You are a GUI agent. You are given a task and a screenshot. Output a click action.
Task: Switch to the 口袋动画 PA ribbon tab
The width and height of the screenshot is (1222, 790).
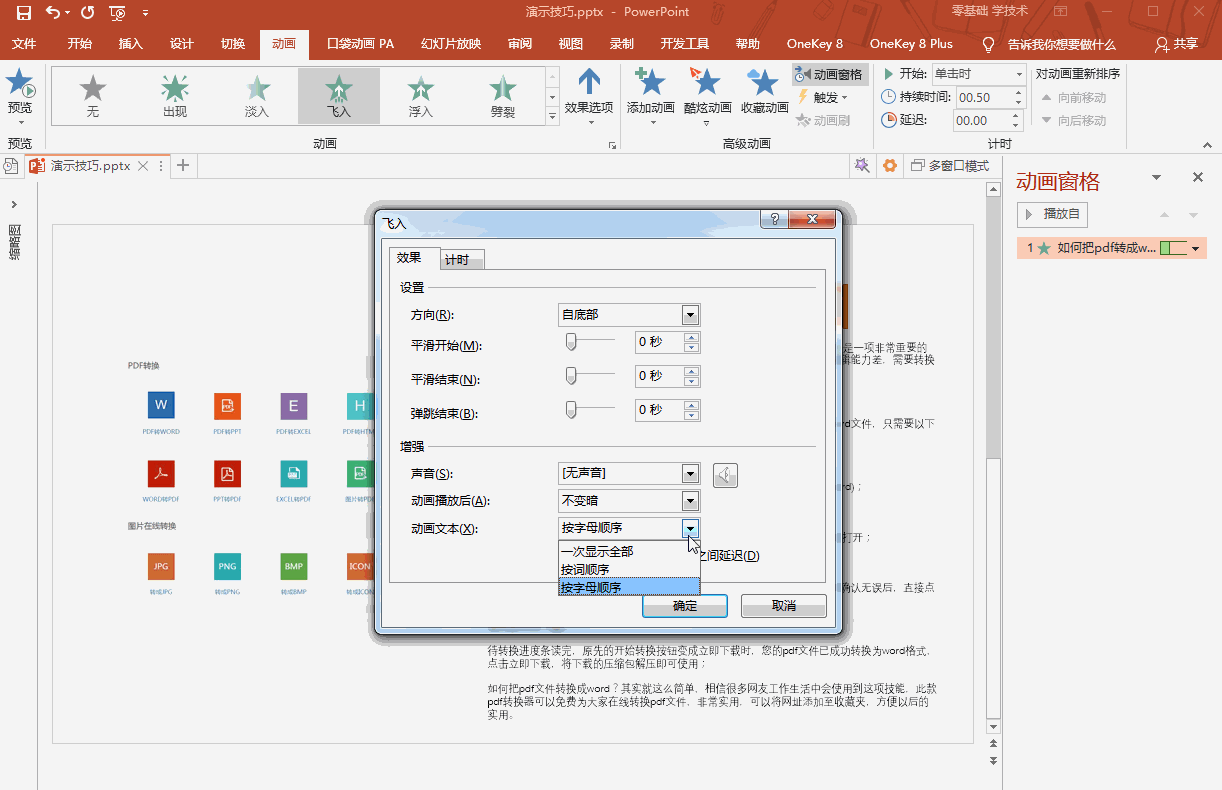click(x=360, y=44)
